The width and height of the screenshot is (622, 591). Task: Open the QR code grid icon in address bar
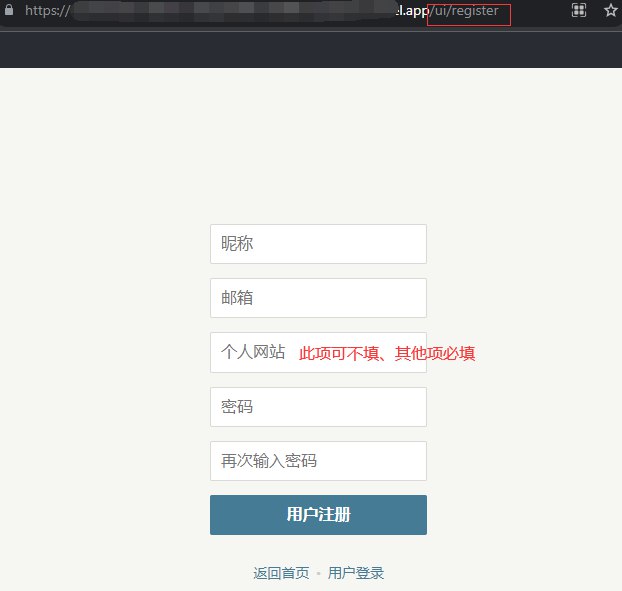point(578,11)
